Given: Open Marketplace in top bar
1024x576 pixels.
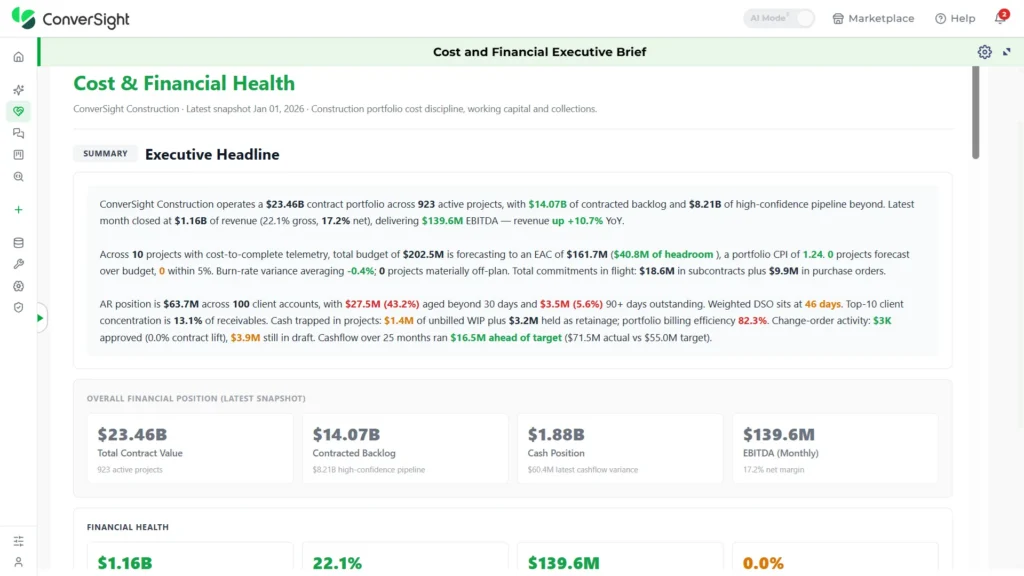Looking at the screenshot, I should click(x=873, y=18).
